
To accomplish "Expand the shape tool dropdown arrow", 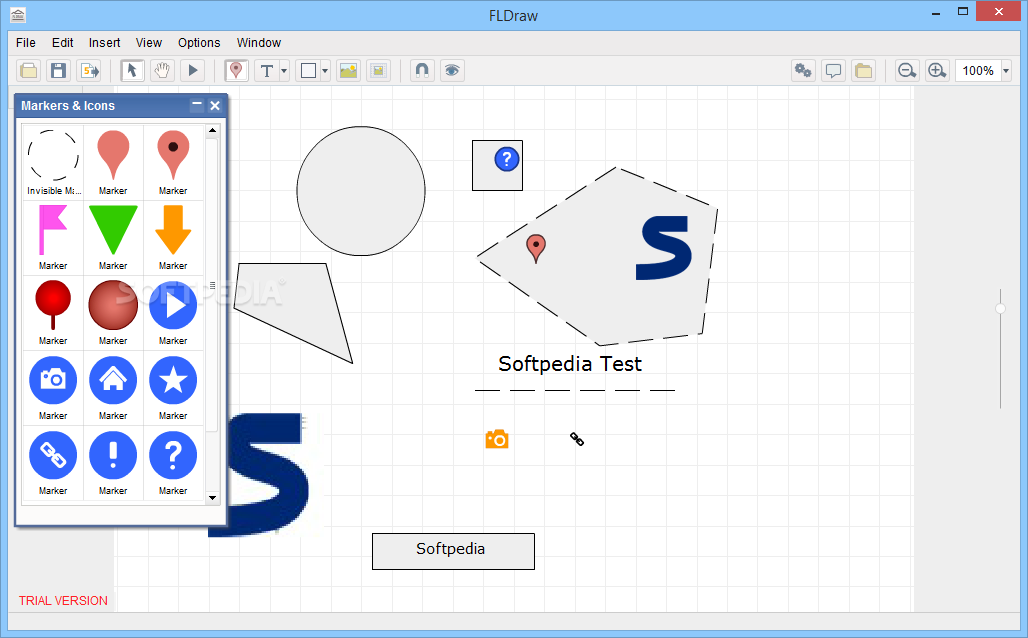I will coord(325,70).
